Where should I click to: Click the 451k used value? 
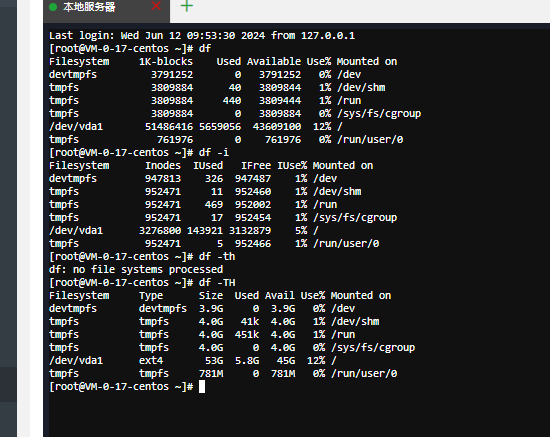click(x=247, y=334)
